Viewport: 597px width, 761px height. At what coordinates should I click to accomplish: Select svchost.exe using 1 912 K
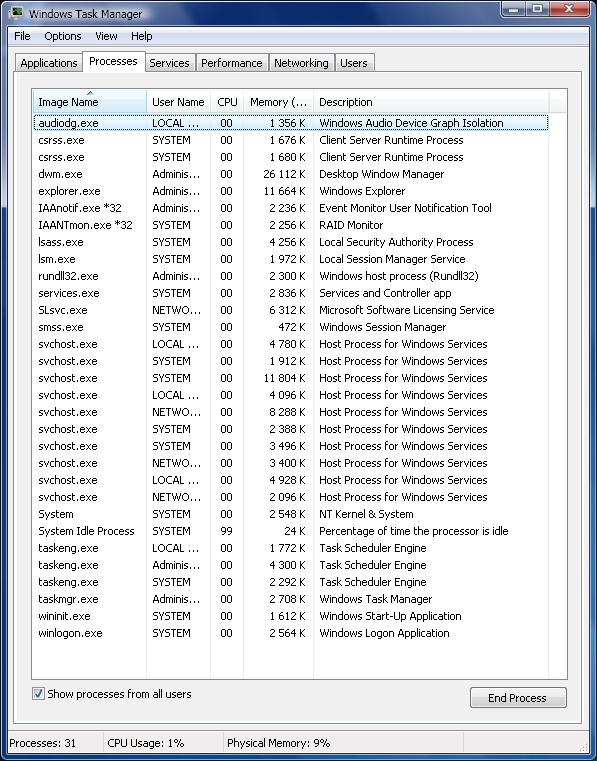(291, 361)
